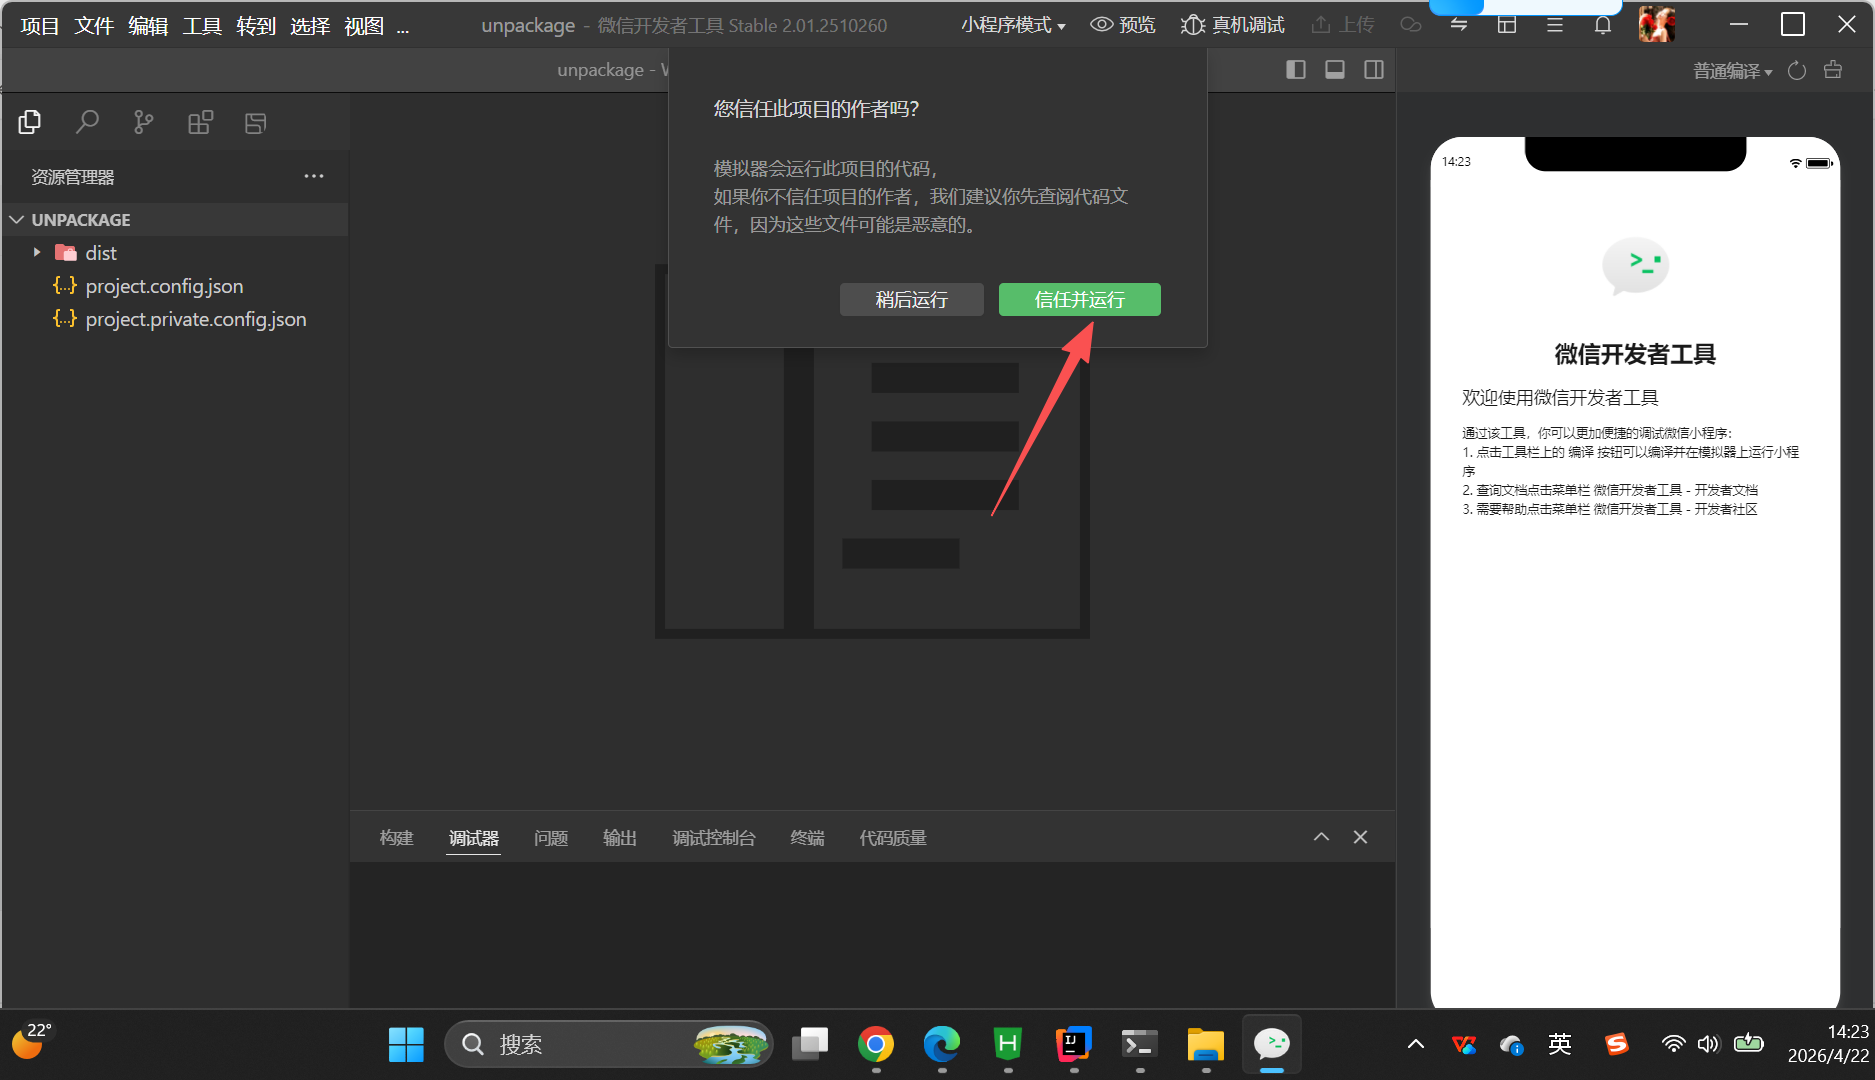Switch to the 调试器 panel tab
1875x1080 pixels.
click(x=473, y=838)
